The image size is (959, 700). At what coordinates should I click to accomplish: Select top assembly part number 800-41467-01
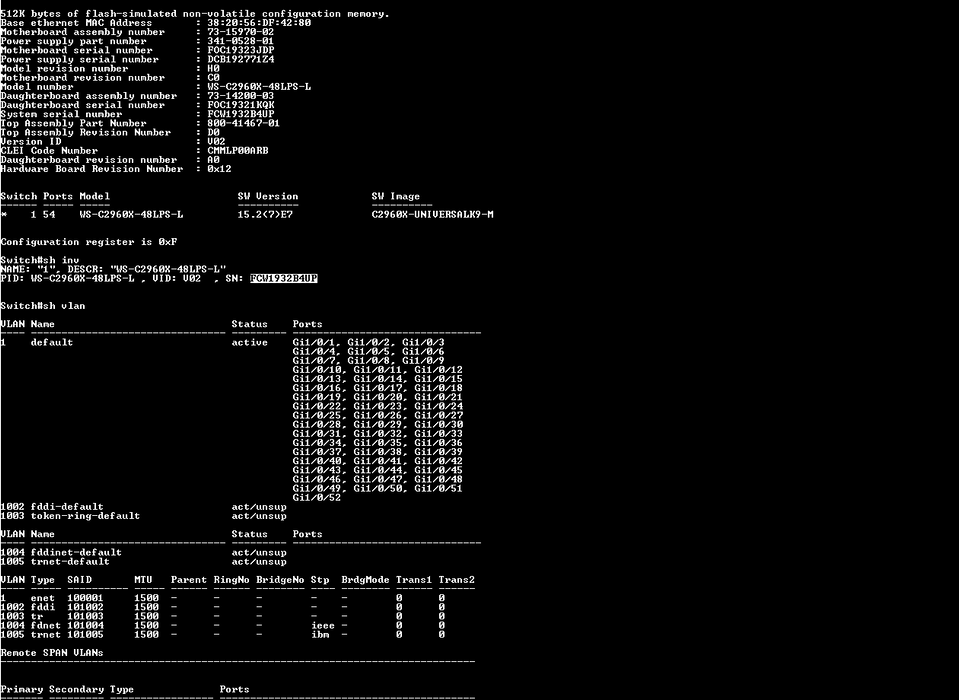click(x=243, y=123)
